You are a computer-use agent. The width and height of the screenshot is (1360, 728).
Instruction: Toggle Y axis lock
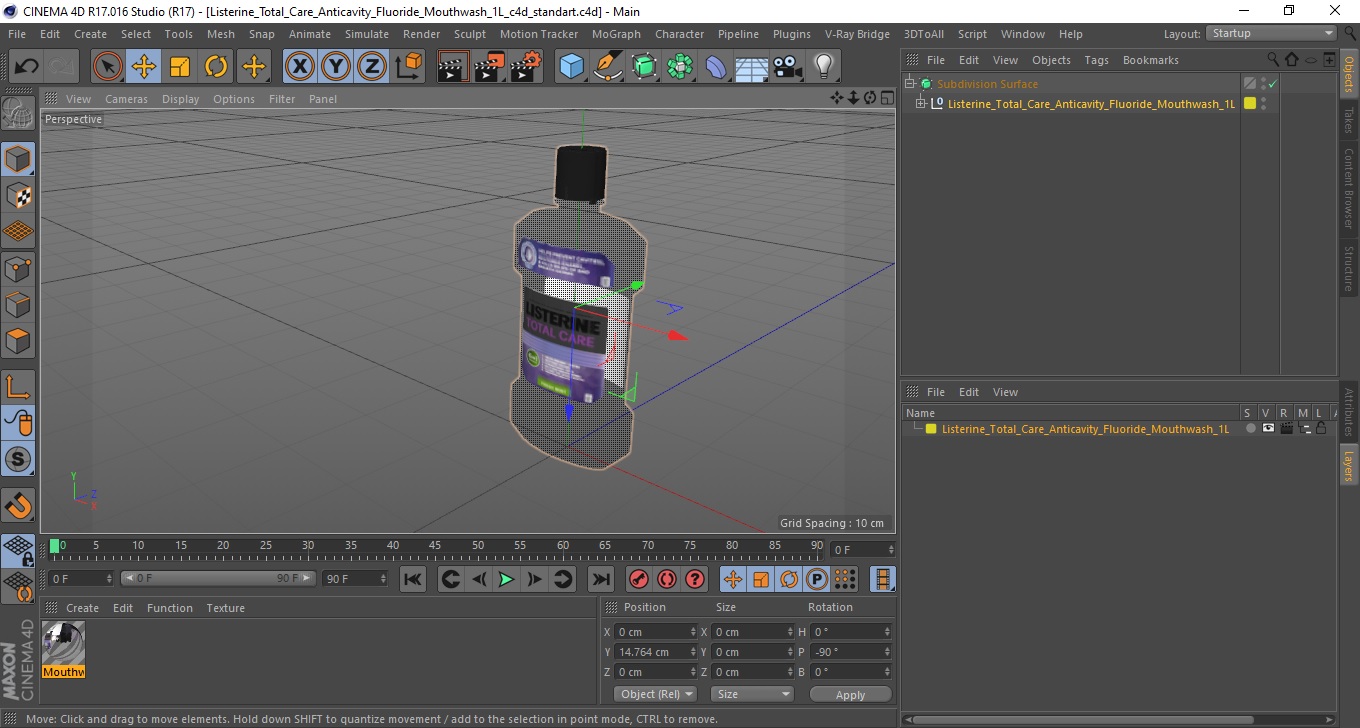(x=336, y=67)
